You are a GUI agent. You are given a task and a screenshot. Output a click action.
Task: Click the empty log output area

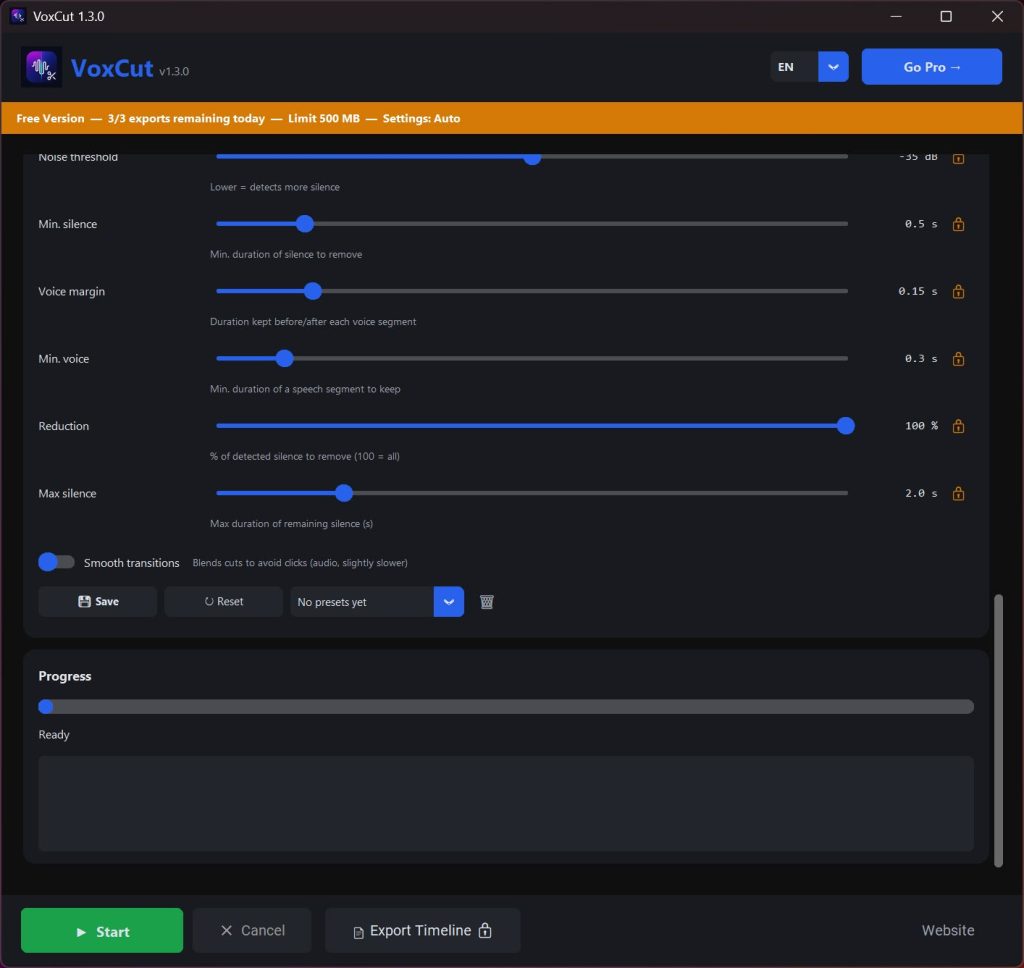506,803
